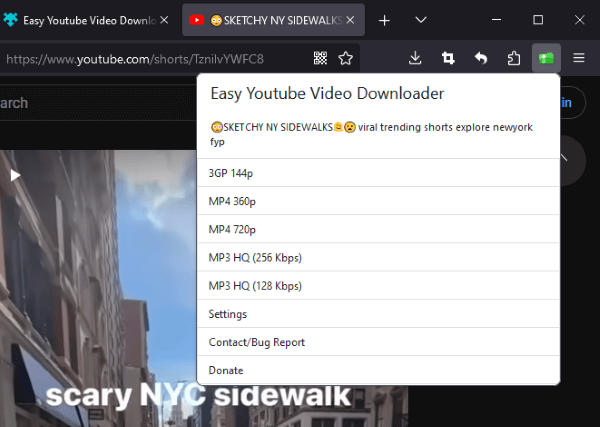Bookmark this page with the star icon
This screenshot has width=600, height=427.
(346, 58)
